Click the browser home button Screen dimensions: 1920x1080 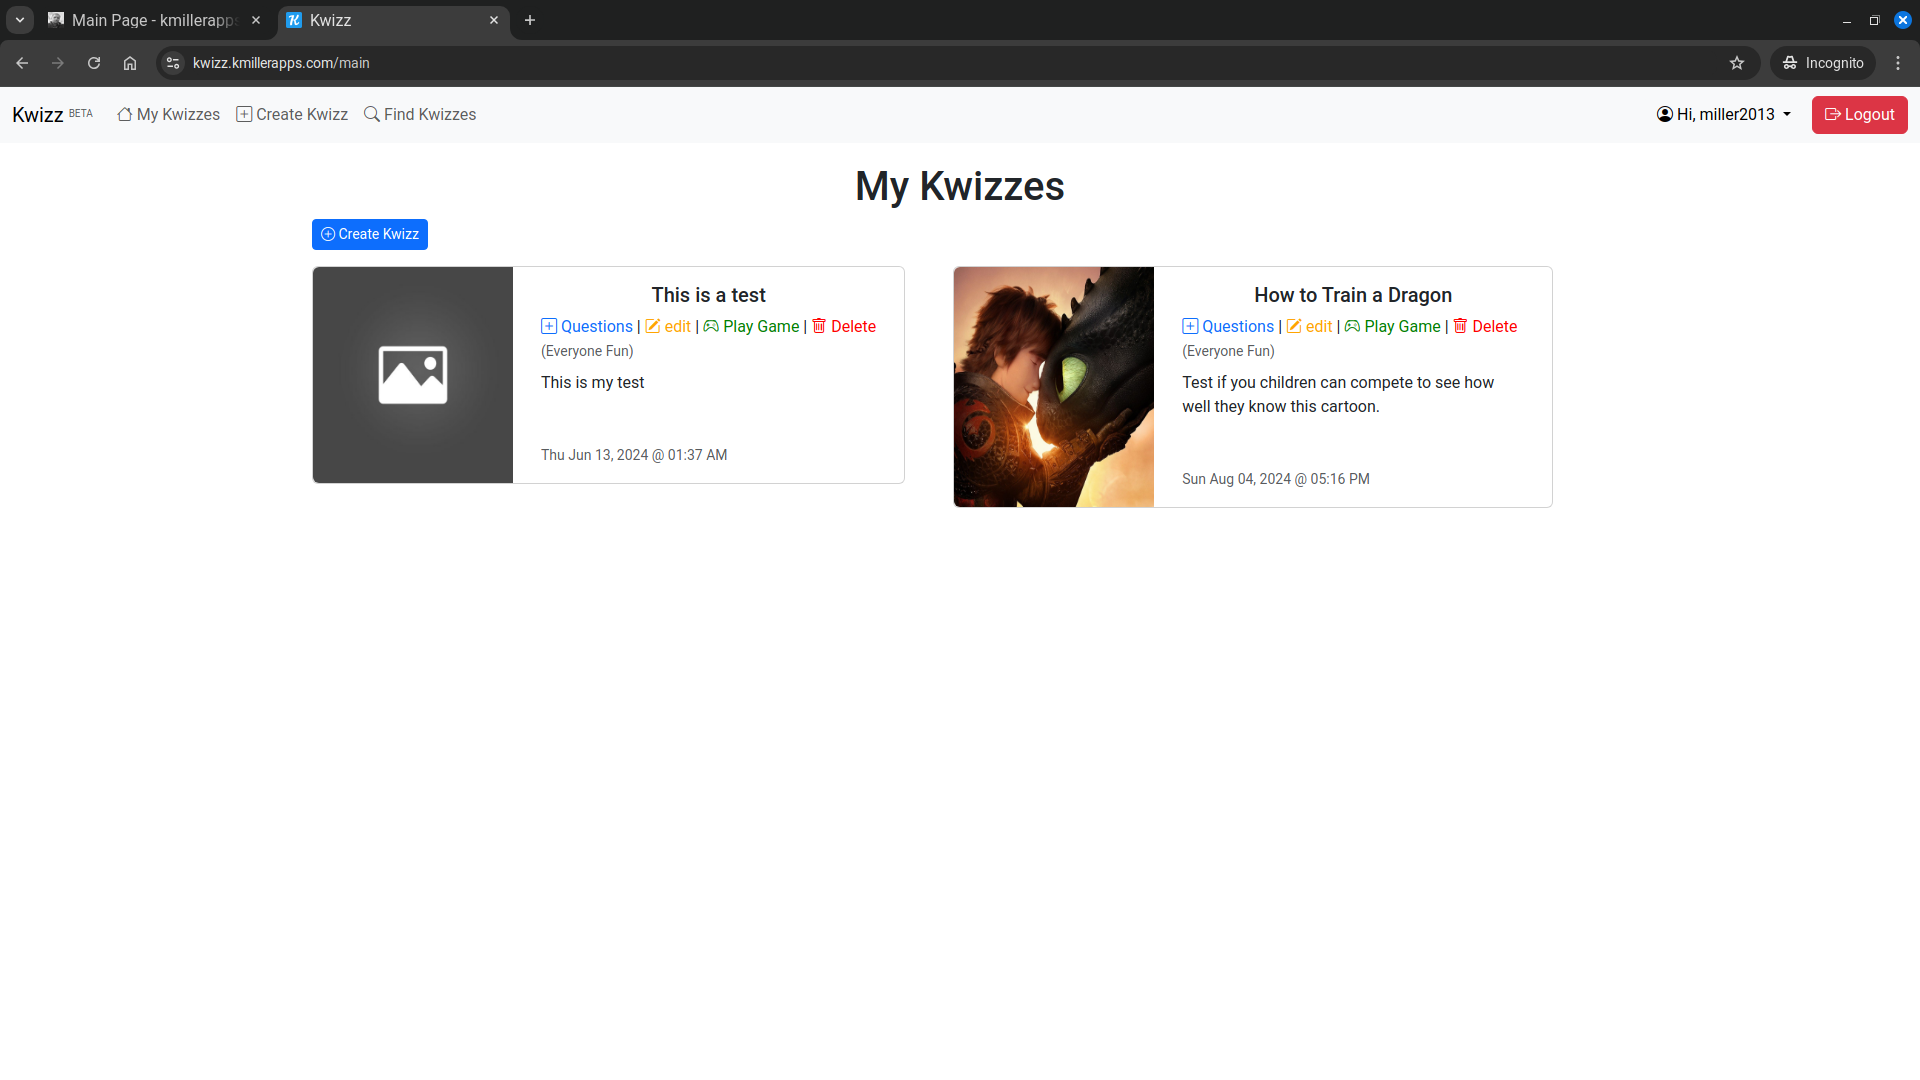pyautogui.click(x=130, y=63)
